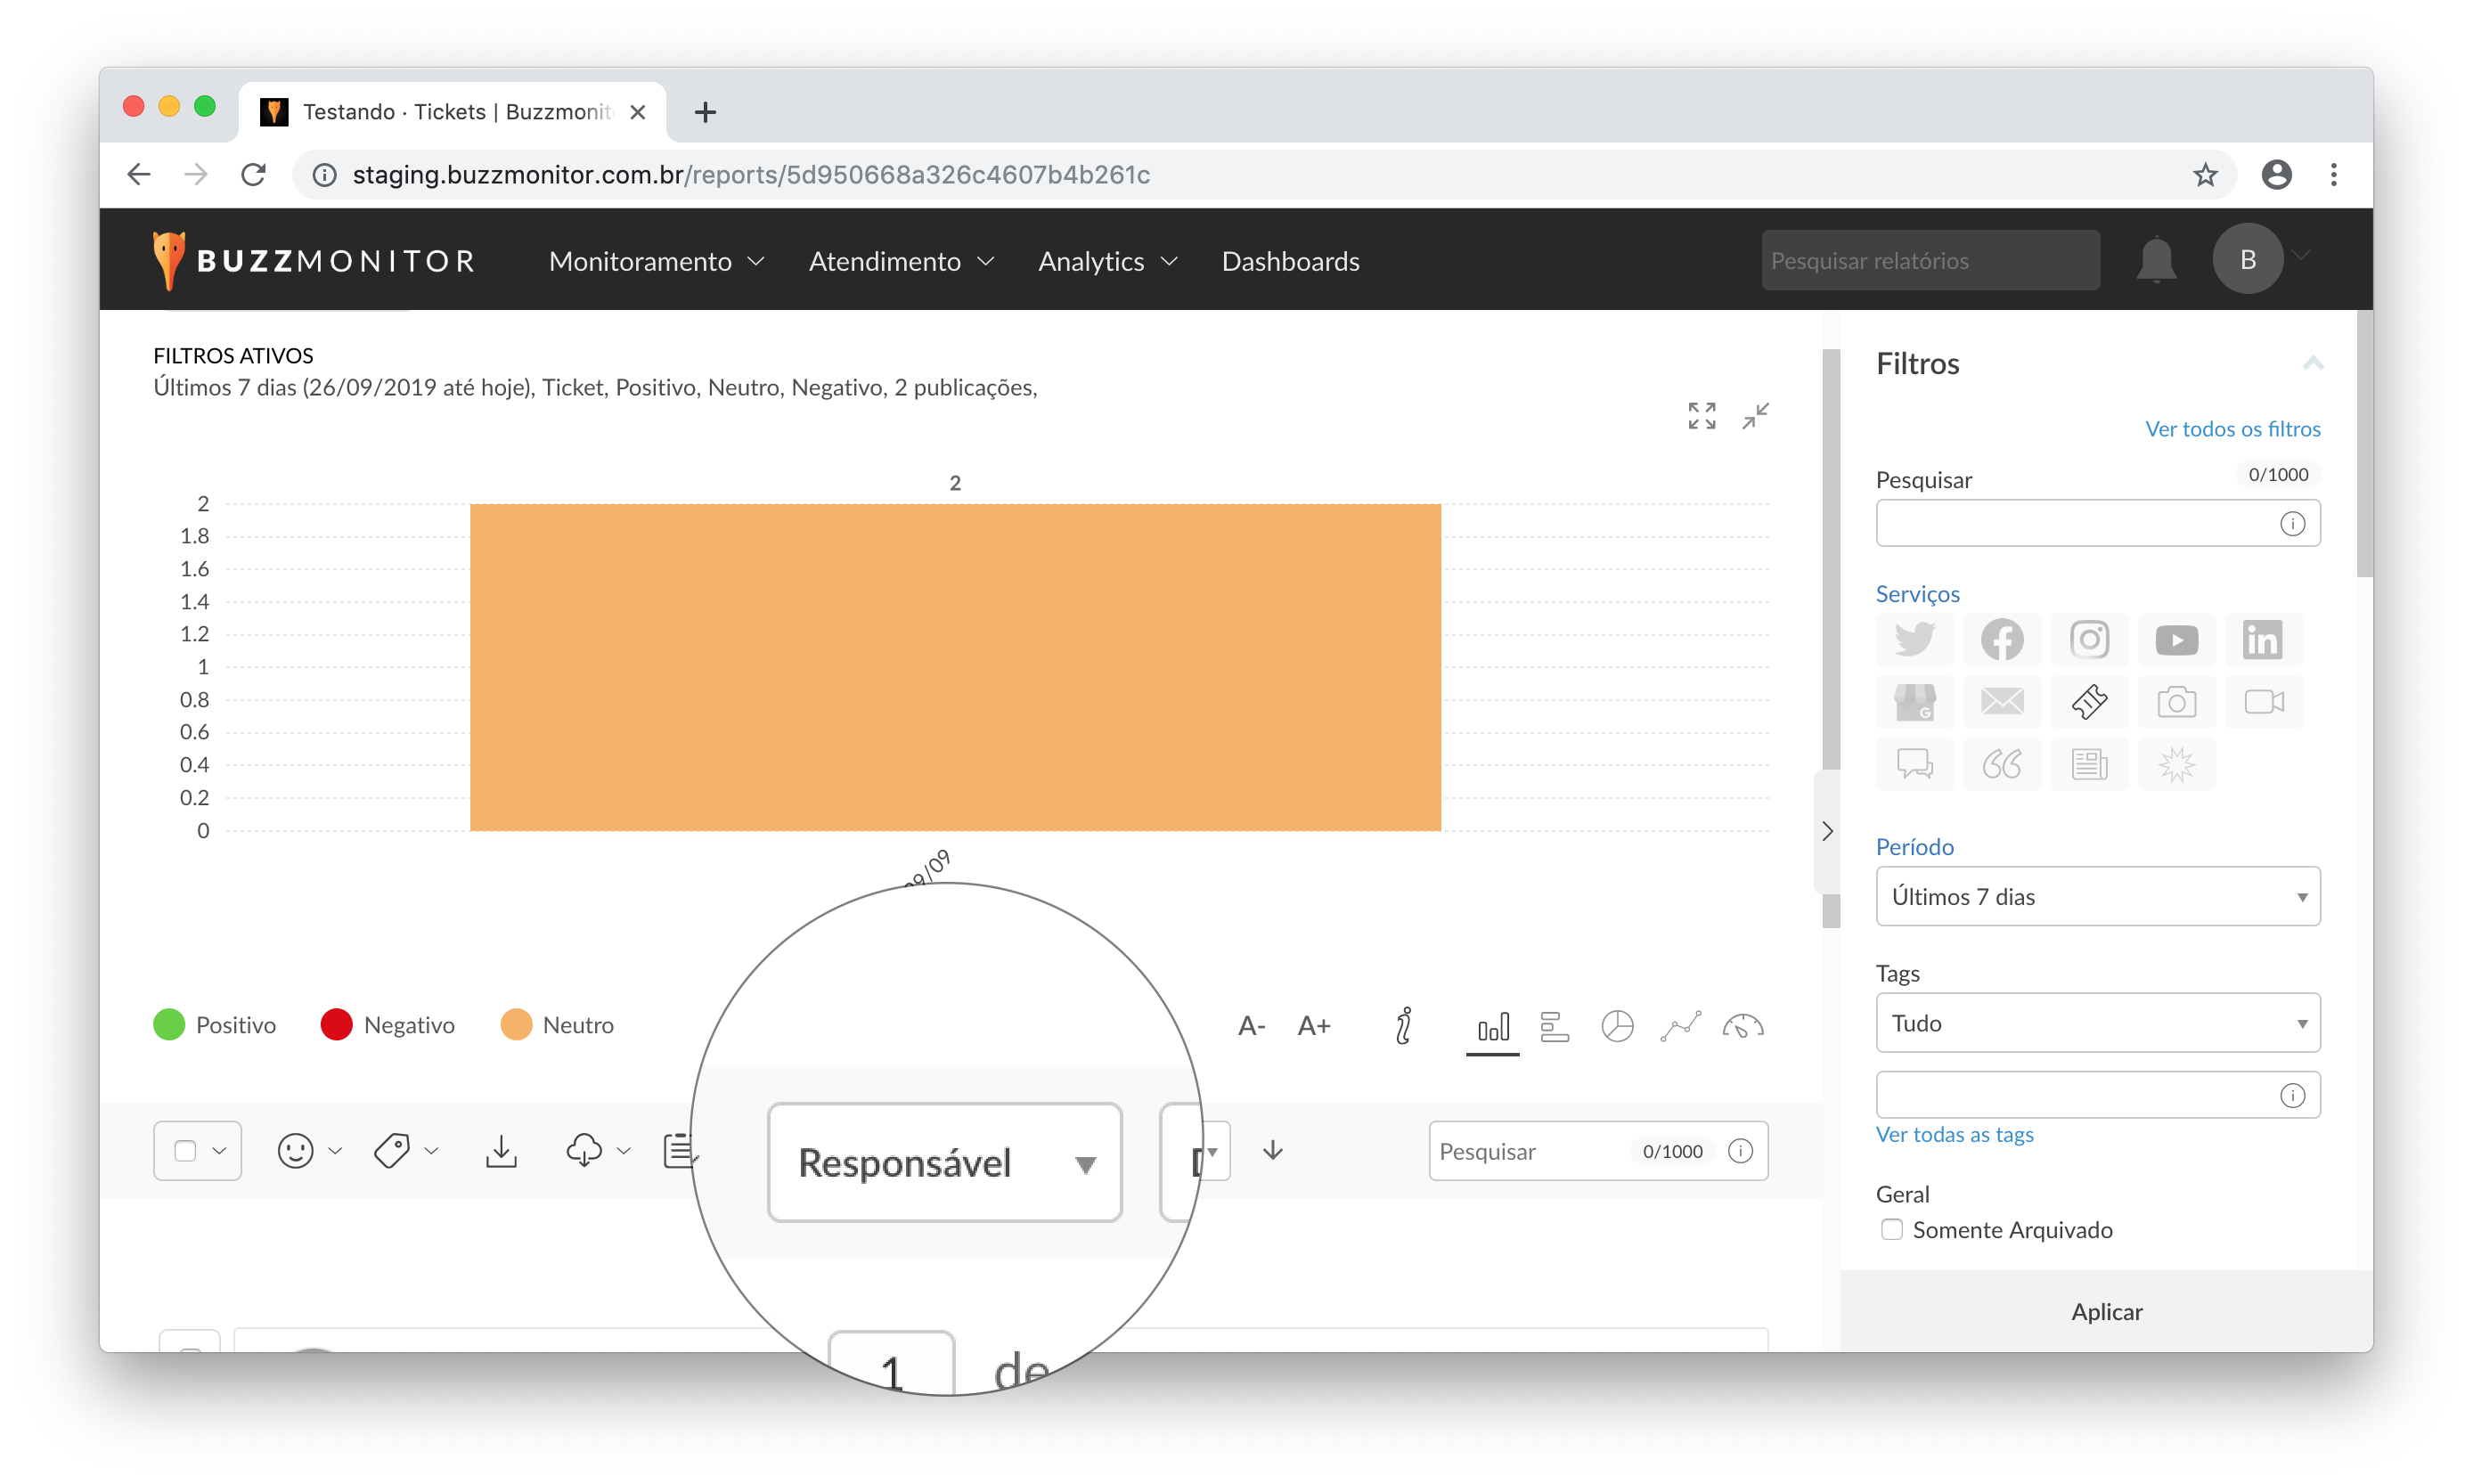Click the download icon in toolbar
The image size is (2473, 1484).
click(x=501, y=1151)
